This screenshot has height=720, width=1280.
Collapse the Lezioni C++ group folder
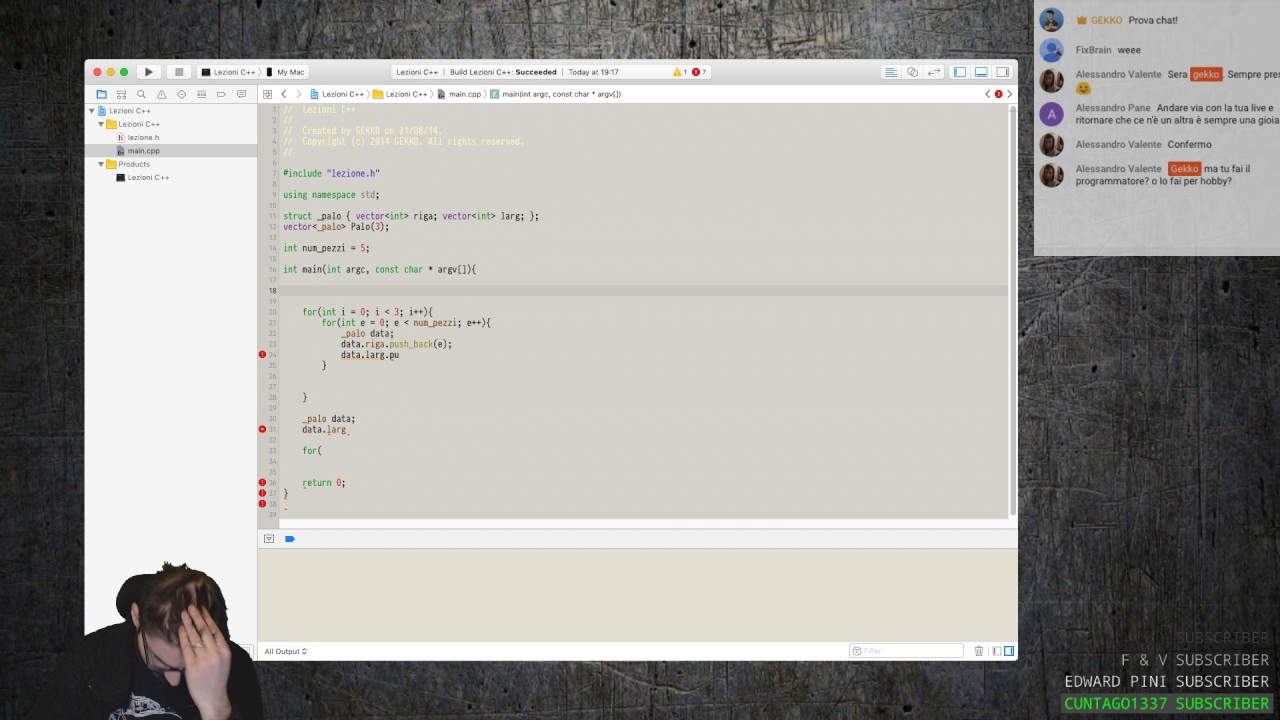click(101, 124)
